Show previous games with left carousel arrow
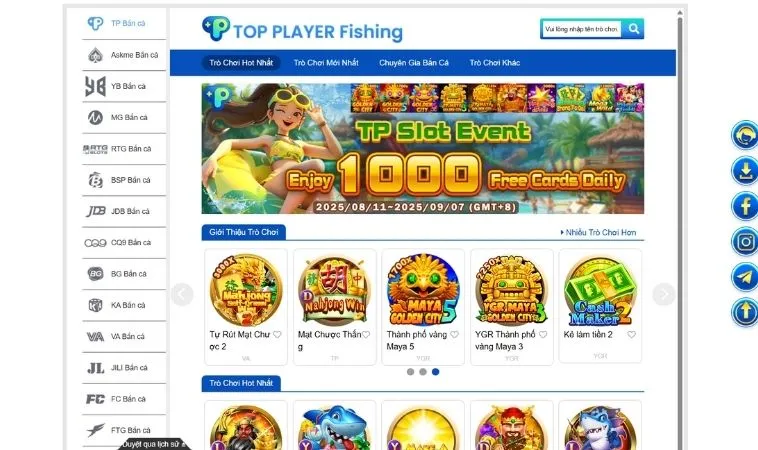 [x=182, y=294]
